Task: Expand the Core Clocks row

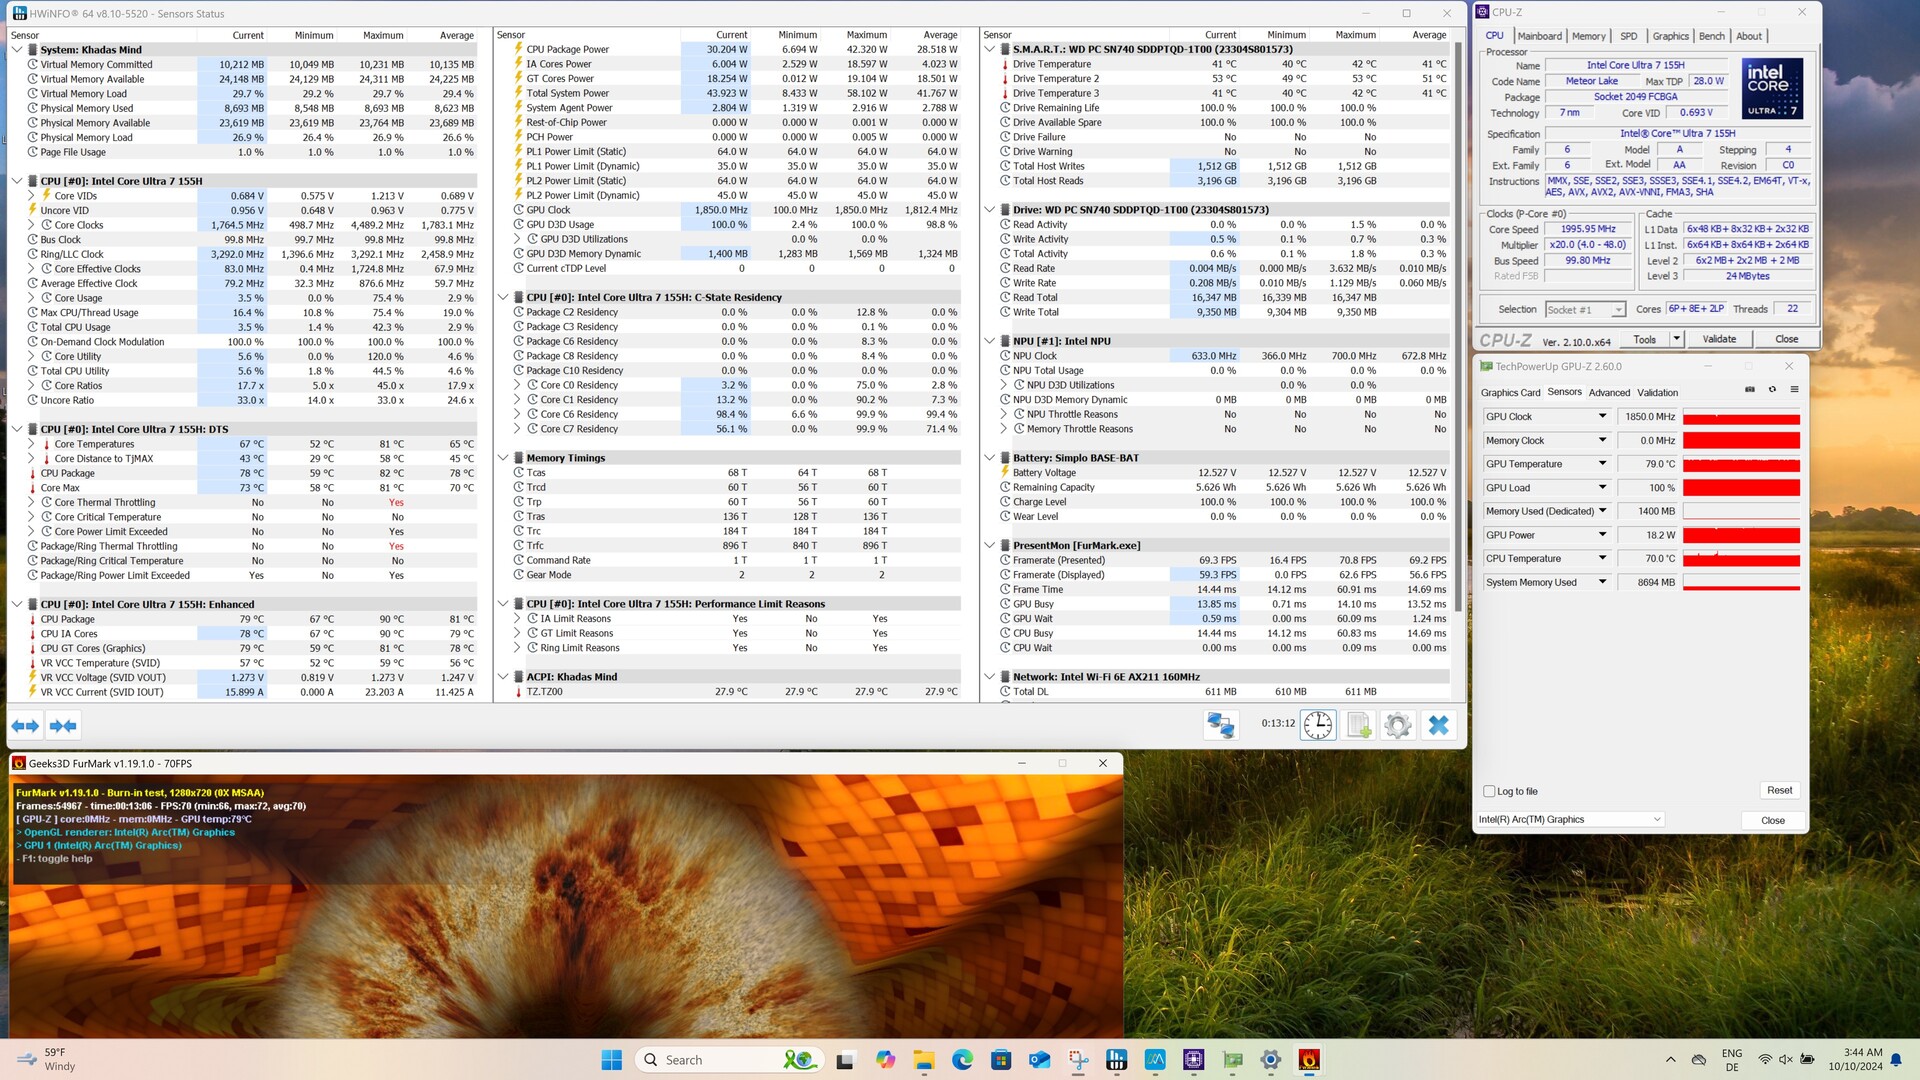Action: point(31,225)
